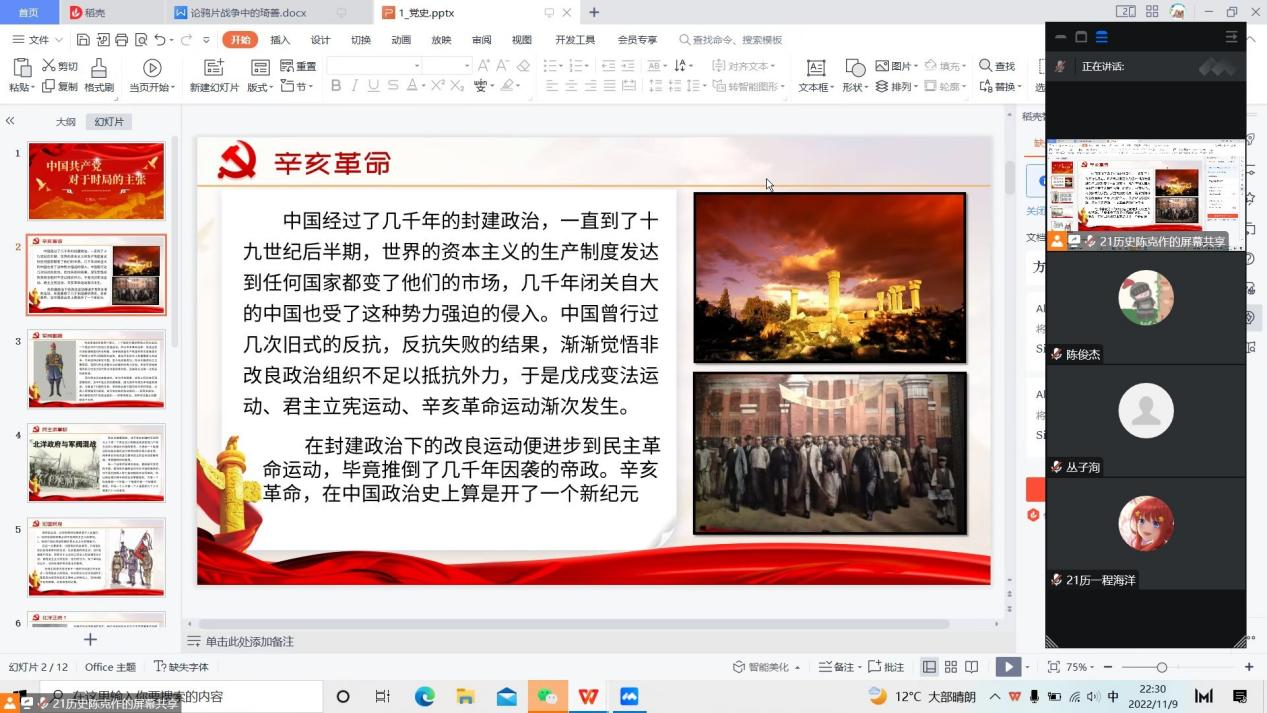Toggle Underline formatting
The image size is (1267, 713).
coord(374,86)
